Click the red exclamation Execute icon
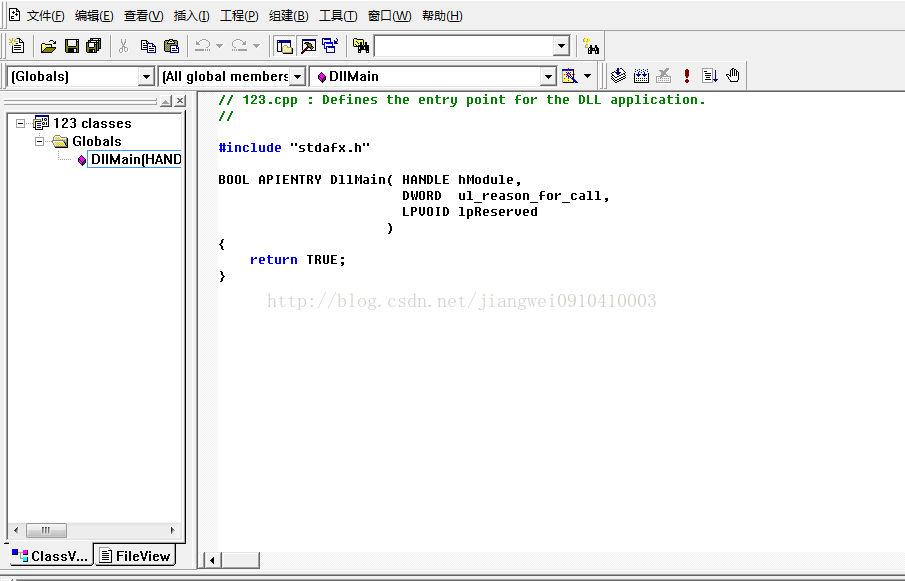 (x=686, y=76)
